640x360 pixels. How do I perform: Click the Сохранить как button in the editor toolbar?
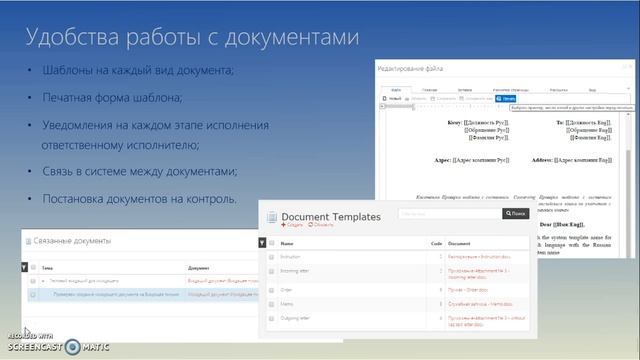(x=476, y=98)
